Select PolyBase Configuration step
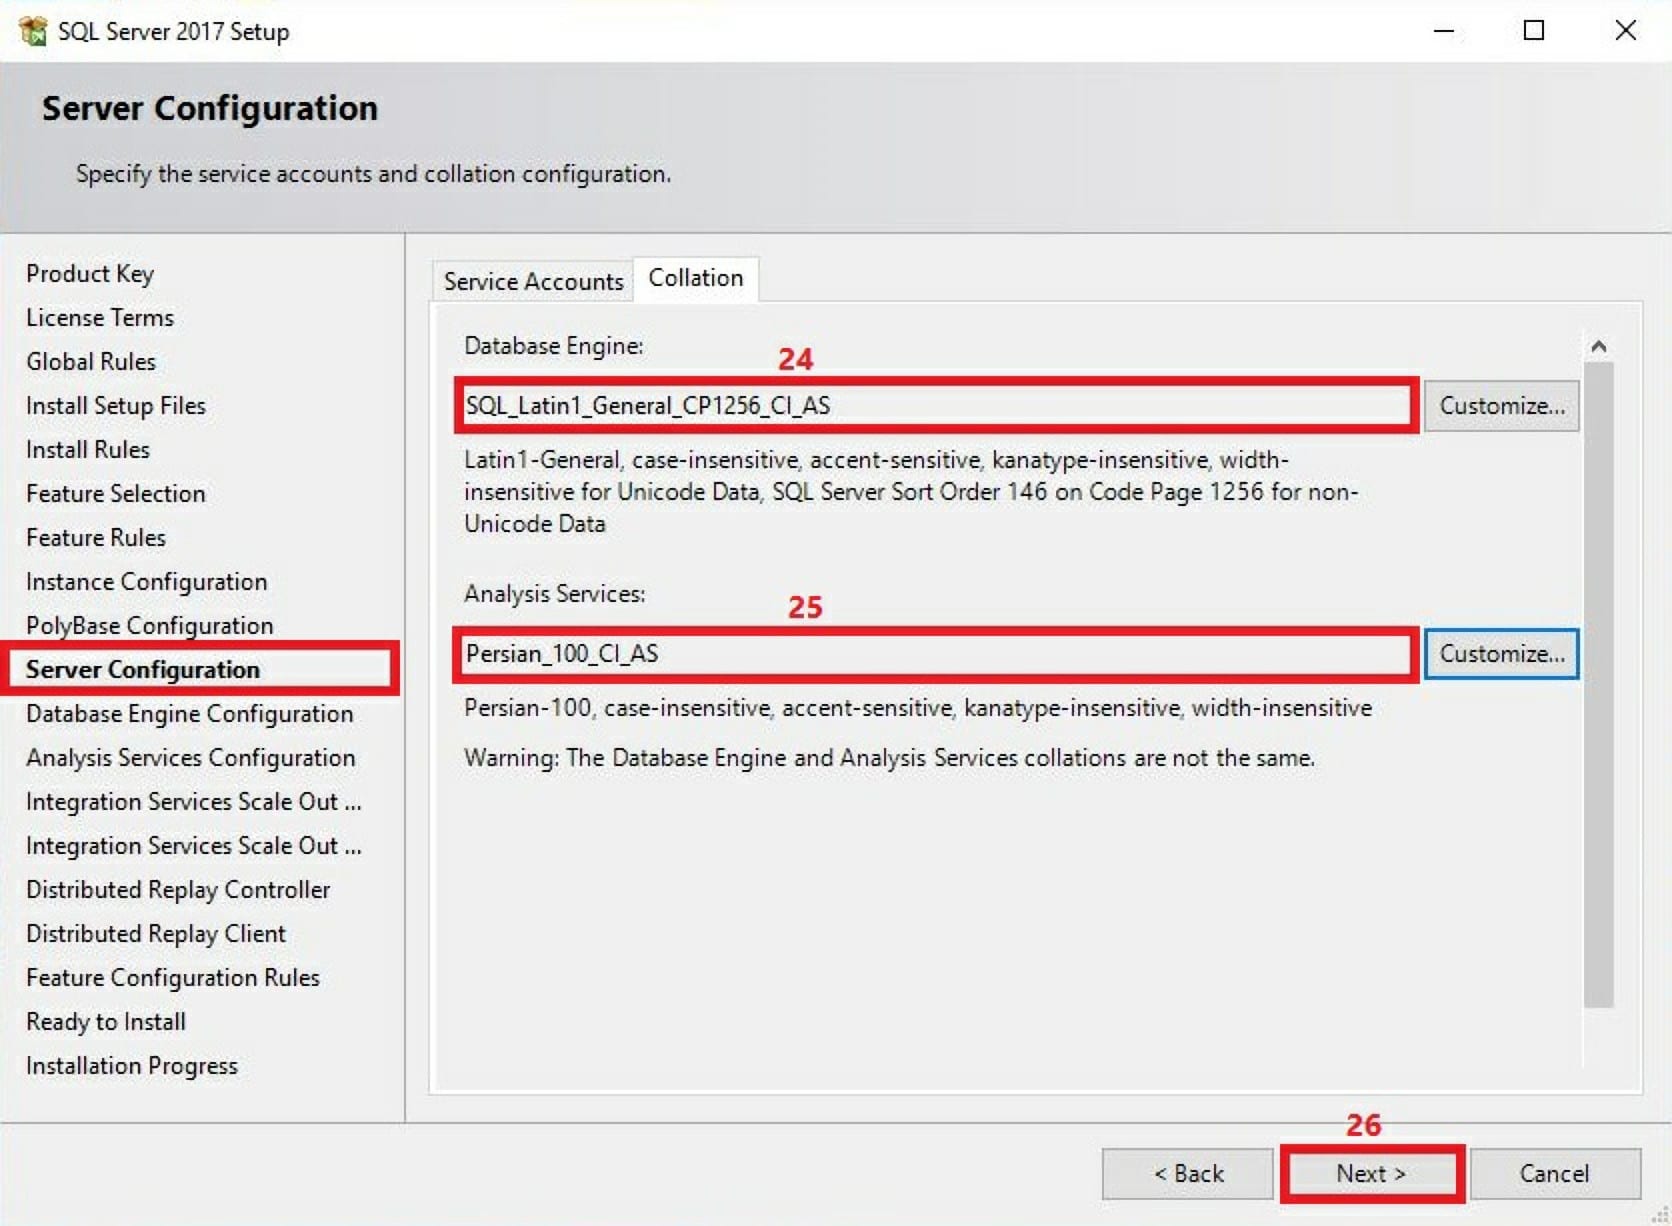 pyautogui.click(x=150, y=625)
